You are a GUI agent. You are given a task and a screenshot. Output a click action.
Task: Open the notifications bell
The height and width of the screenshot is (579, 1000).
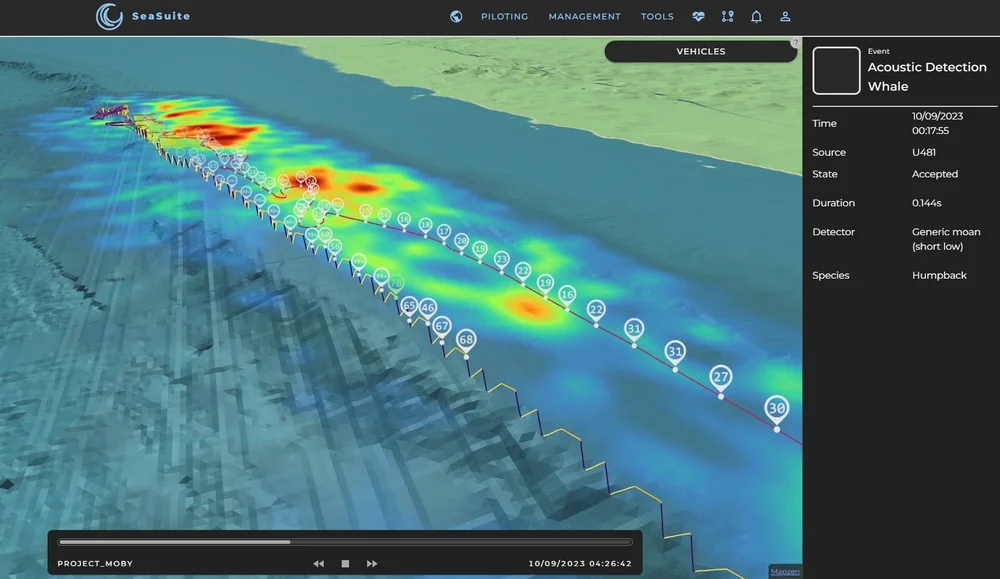tap(756, 17)
